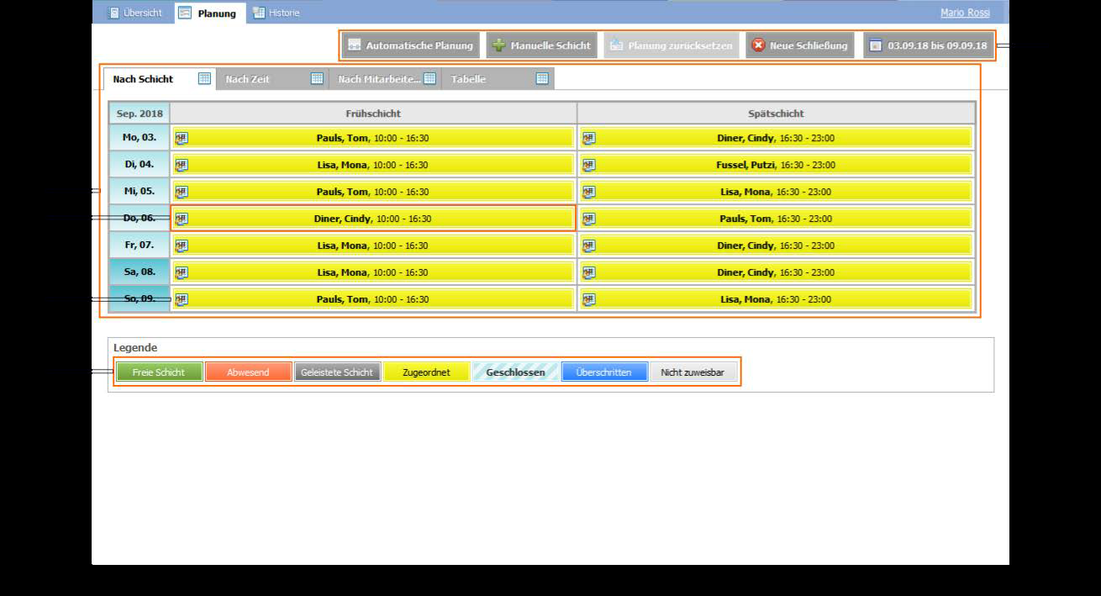Image resolution: width=1101 pixels, height=596 pixels.
Task: Click shift icon for Sunday Frühschicht Pauls, Tom
Action: pos(181,300)
